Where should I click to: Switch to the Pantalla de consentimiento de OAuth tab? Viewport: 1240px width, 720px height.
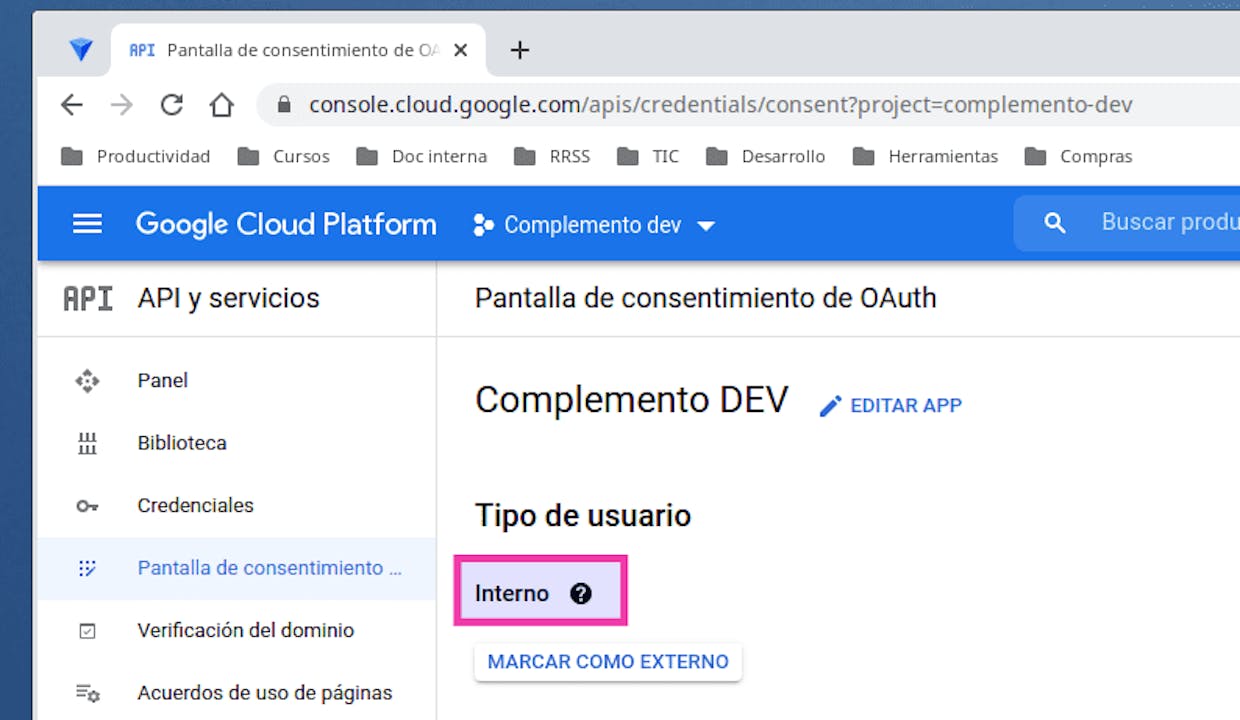[298, 50]
